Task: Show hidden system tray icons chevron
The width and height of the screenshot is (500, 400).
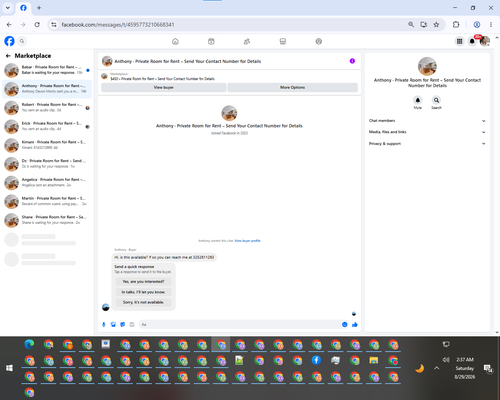Action: [437, 368]
